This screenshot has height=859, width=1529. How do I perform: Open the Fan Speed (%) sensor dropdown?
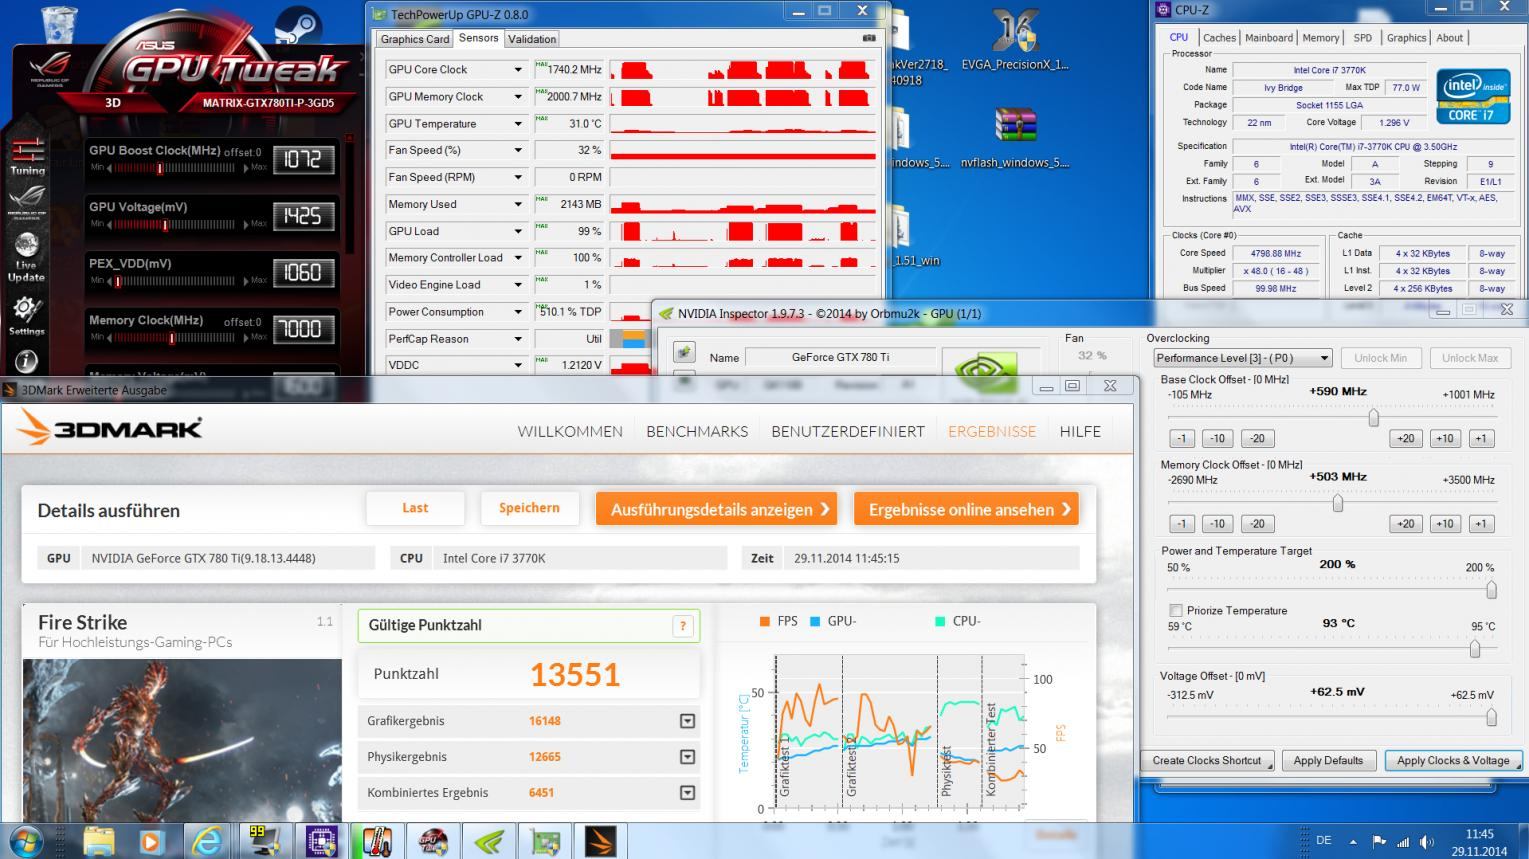pos(518,151)
